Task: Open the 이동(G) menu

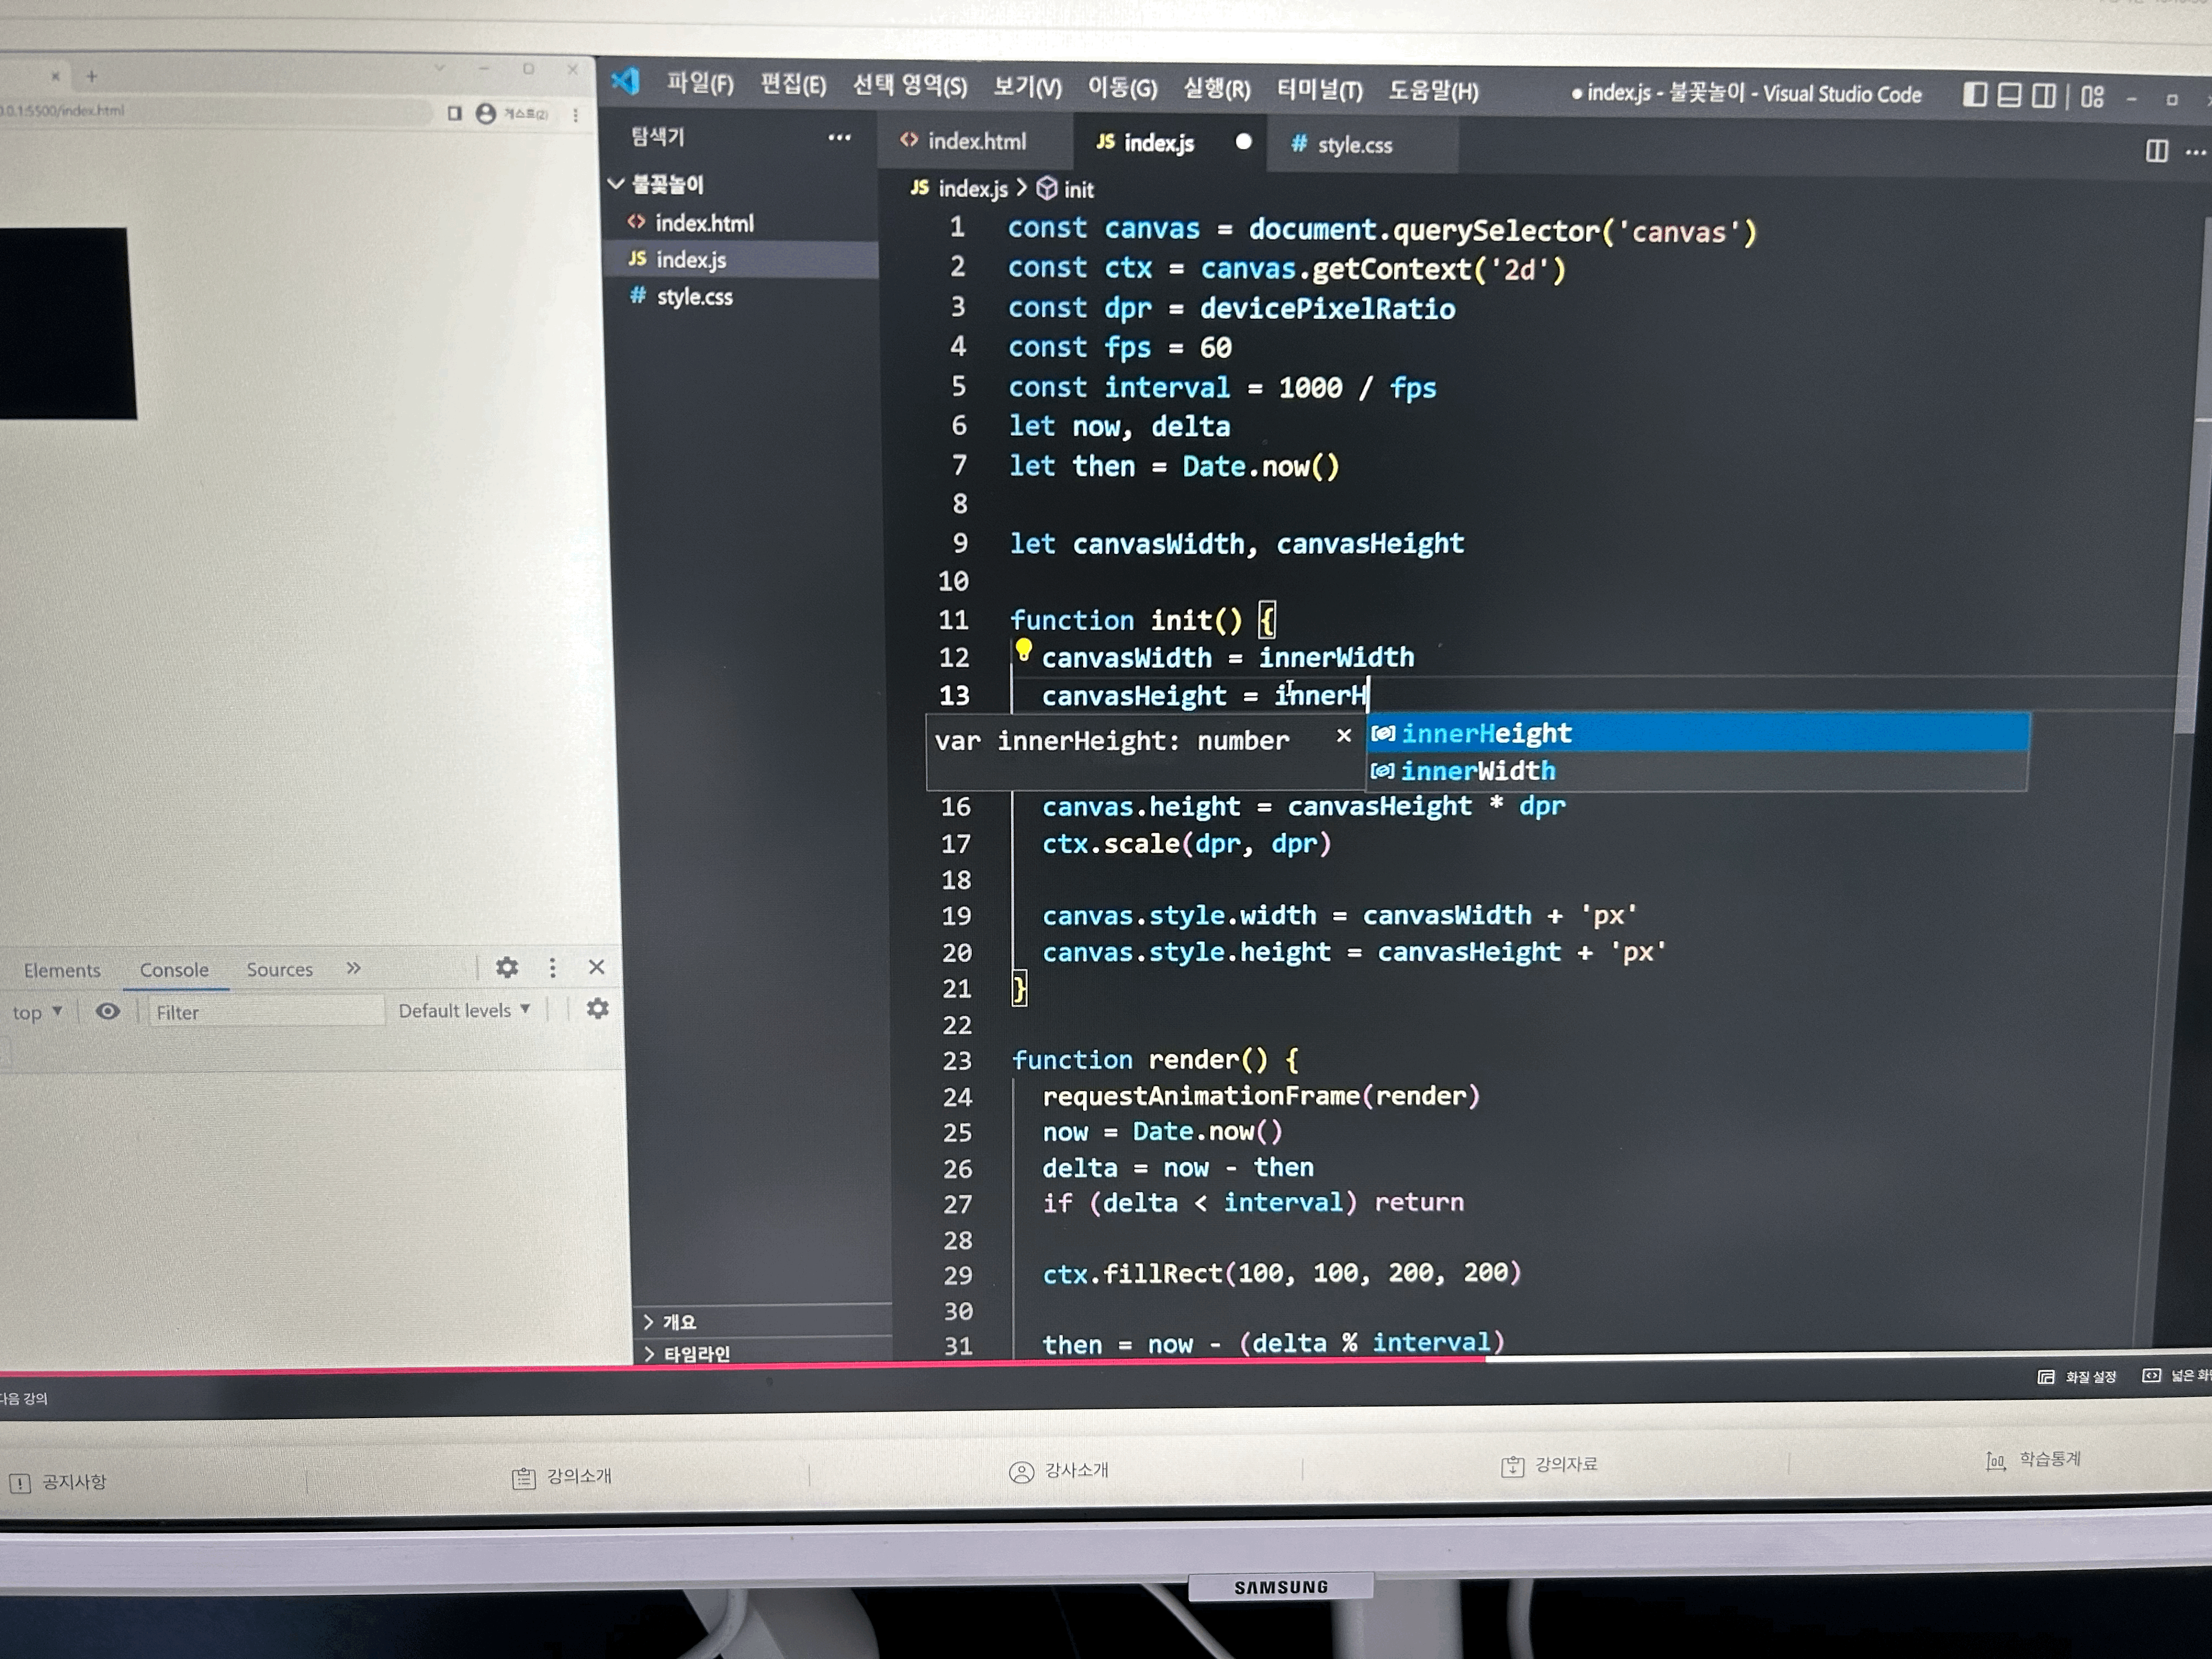Action: pos(1122,89)
